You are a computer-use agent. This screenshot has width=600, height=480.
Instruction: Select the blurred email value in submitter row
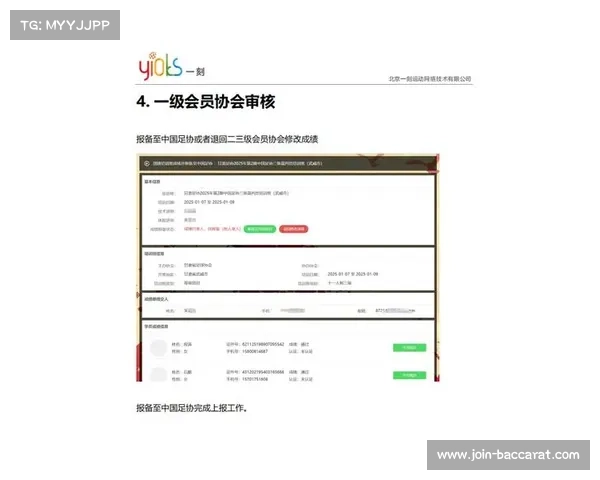[395, 311]
